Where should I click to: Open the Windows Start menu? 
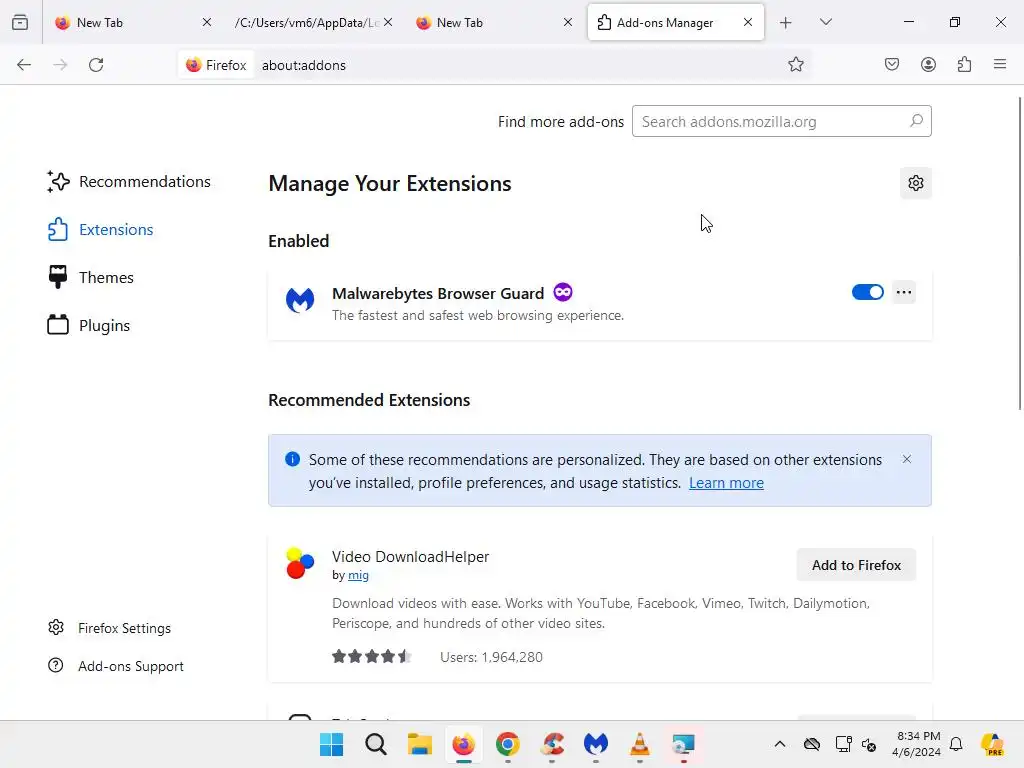(x=332, y=744)
